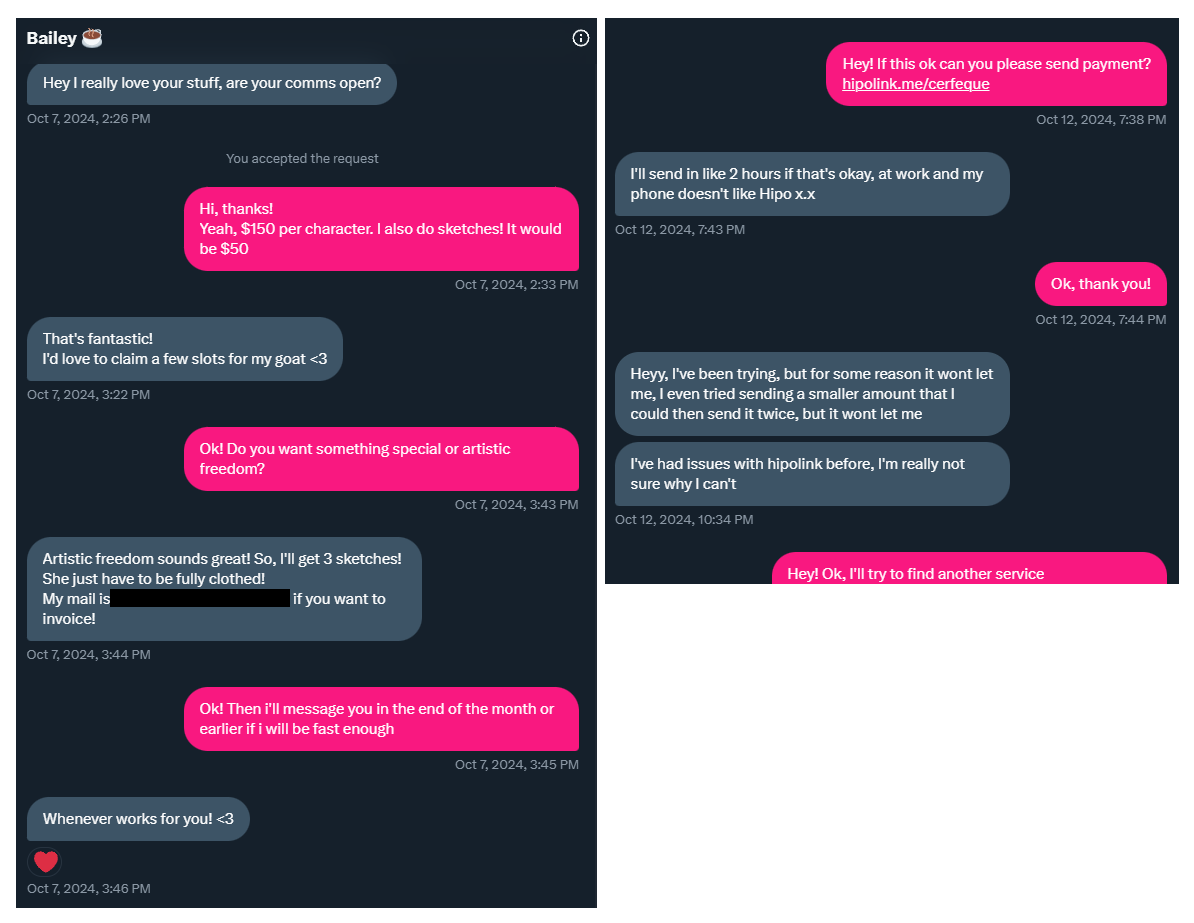Select "I'll send in like 2 hours" message
The width and height of the screenshot is (1194, 923).
[x=811, y=184]
